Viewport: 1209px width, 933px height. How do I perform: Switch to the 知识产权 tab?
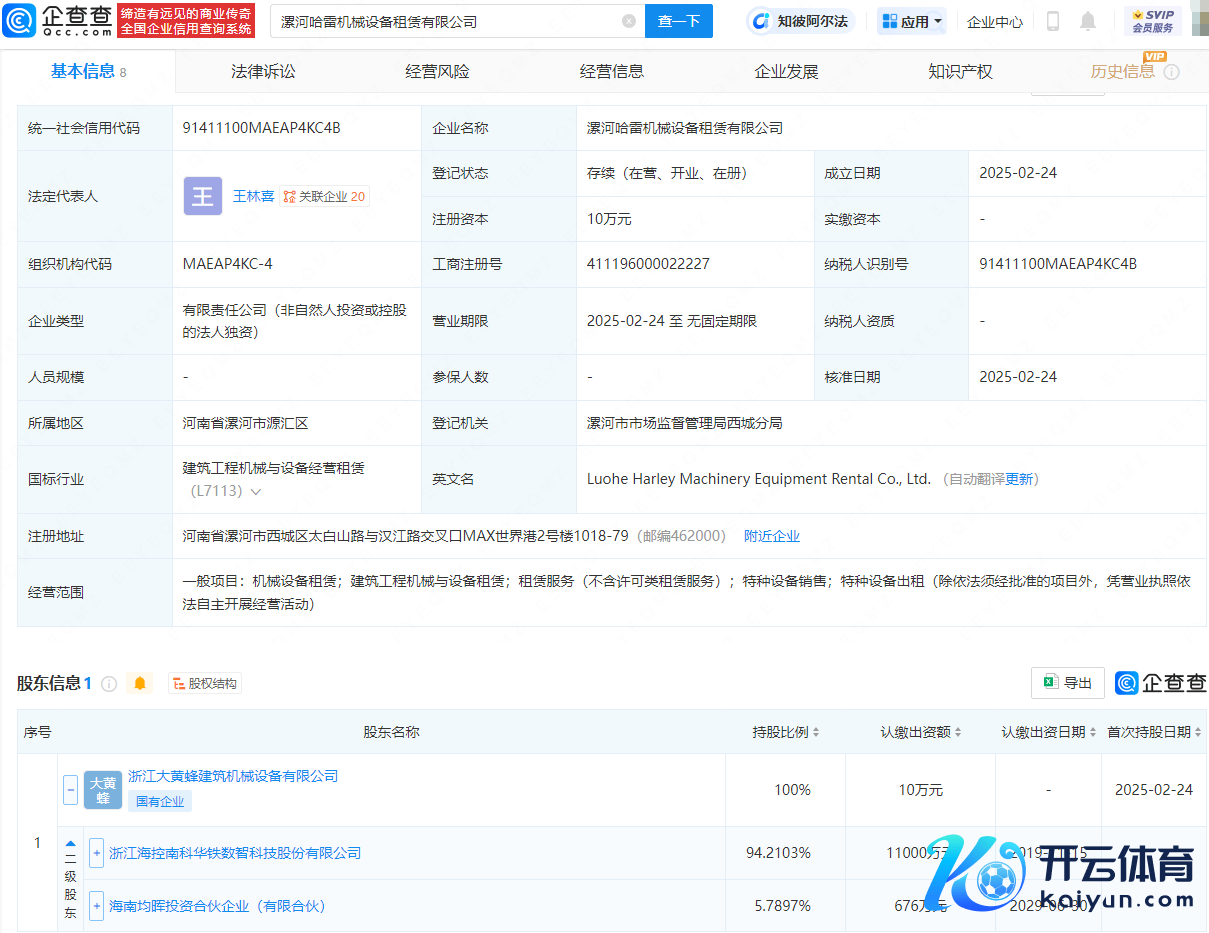(960, 72)
